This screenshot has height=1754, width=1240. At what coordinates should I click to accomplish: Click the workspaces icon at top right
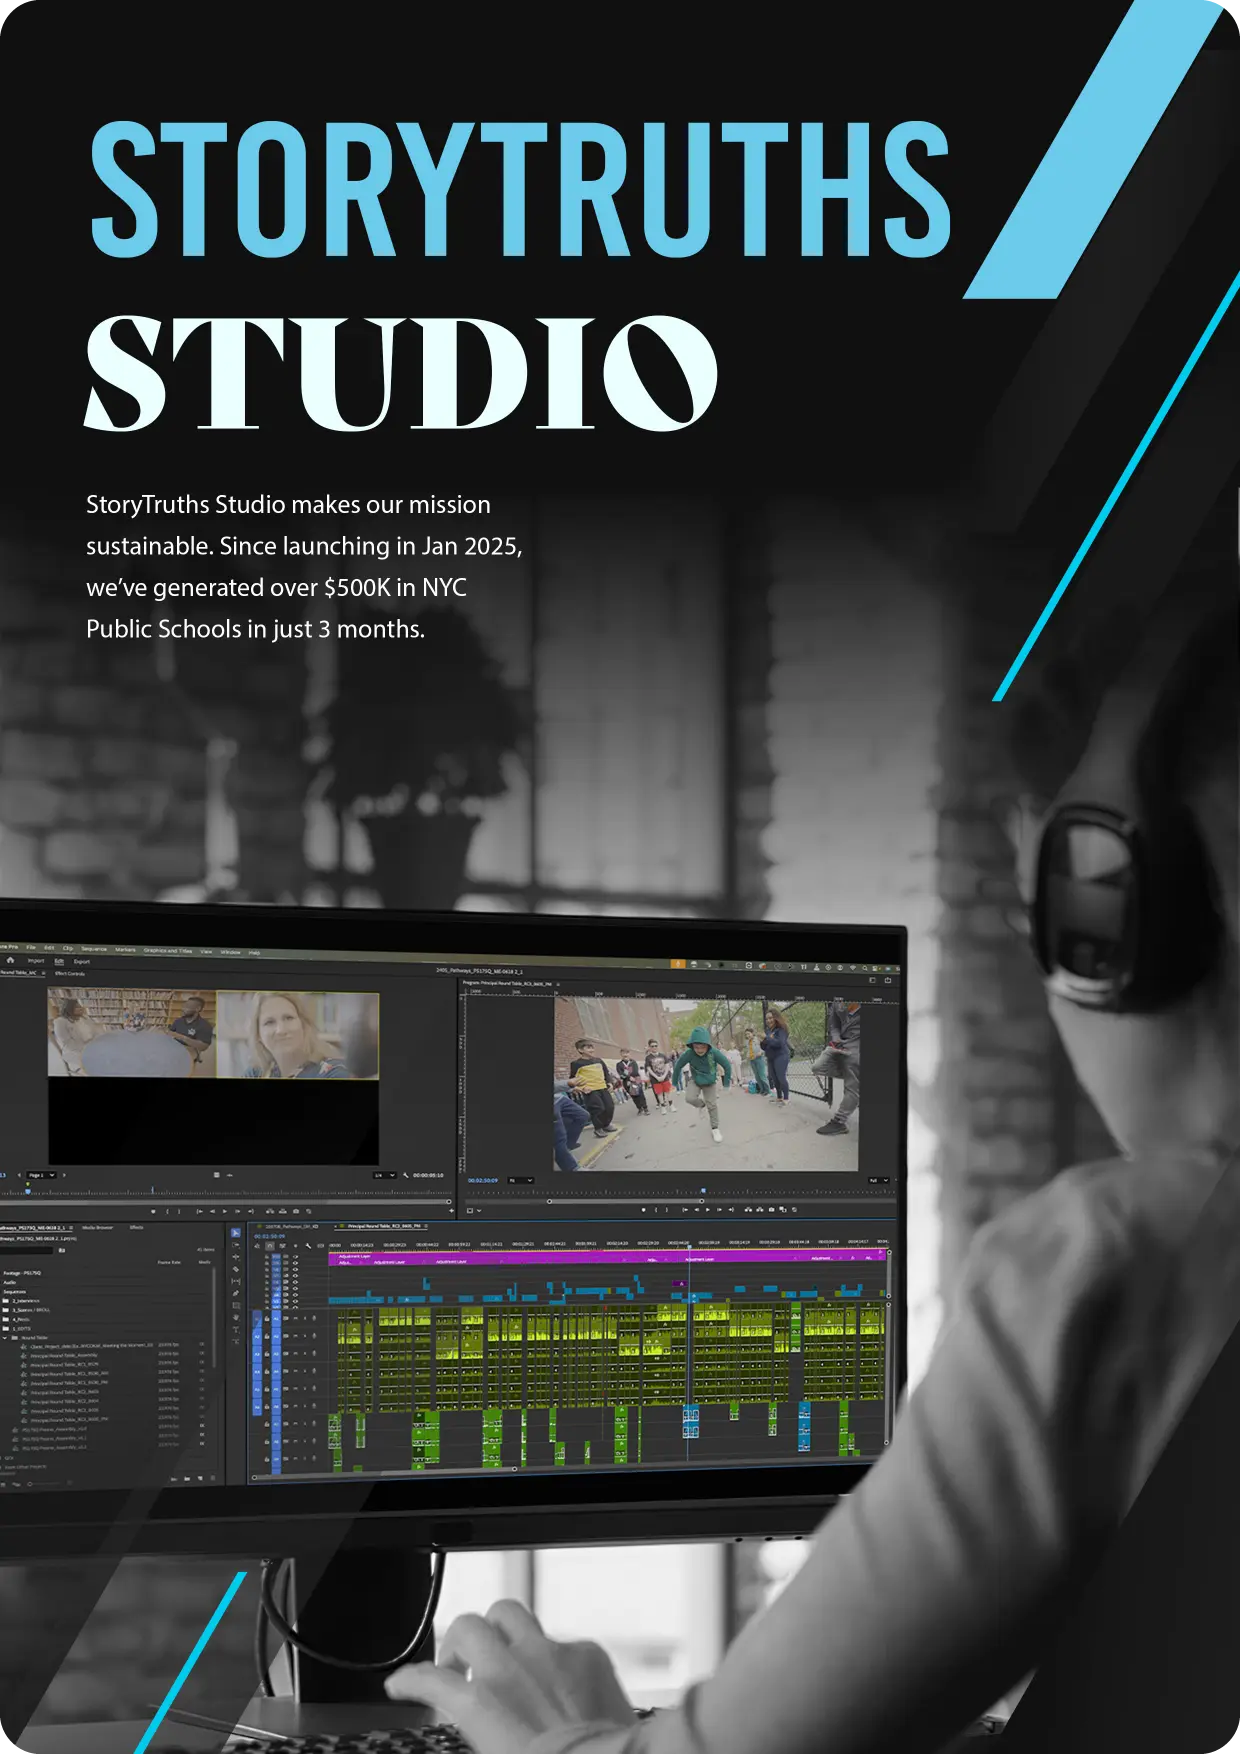(872, 980)
